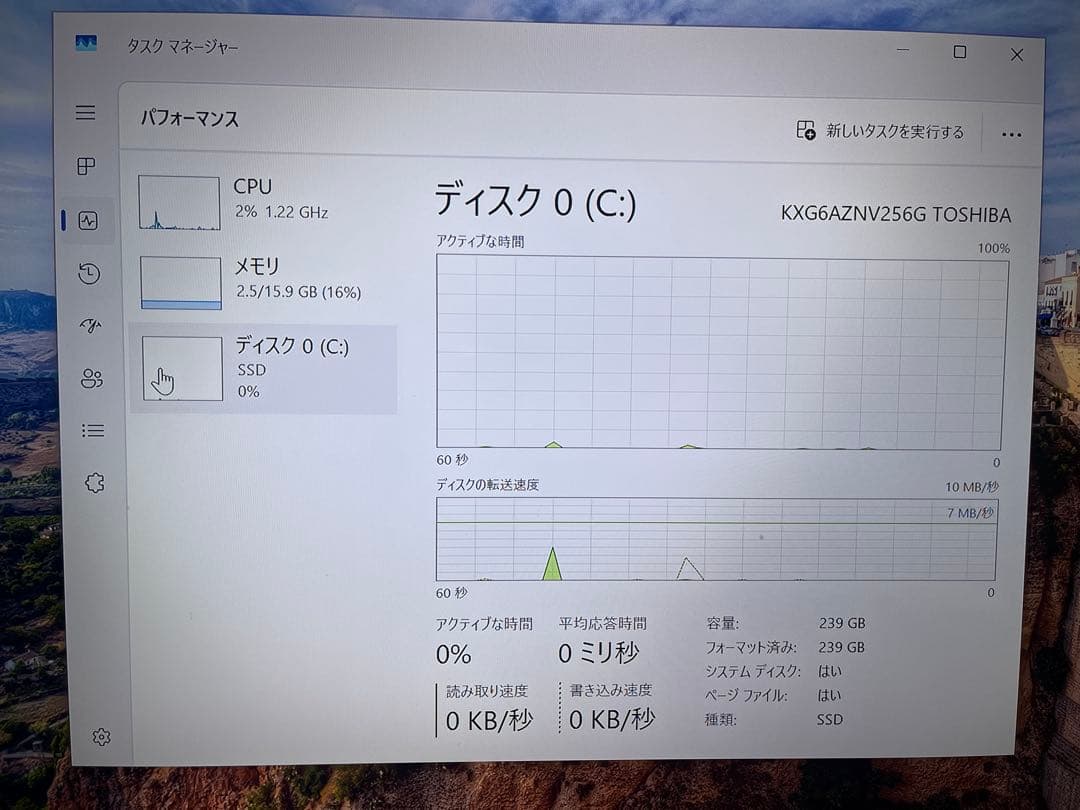Switch to the CPU performance tab
Image resolution: width=1080 pixels, height=810 pixels.
pyautogui.click(x=265, y=198)
